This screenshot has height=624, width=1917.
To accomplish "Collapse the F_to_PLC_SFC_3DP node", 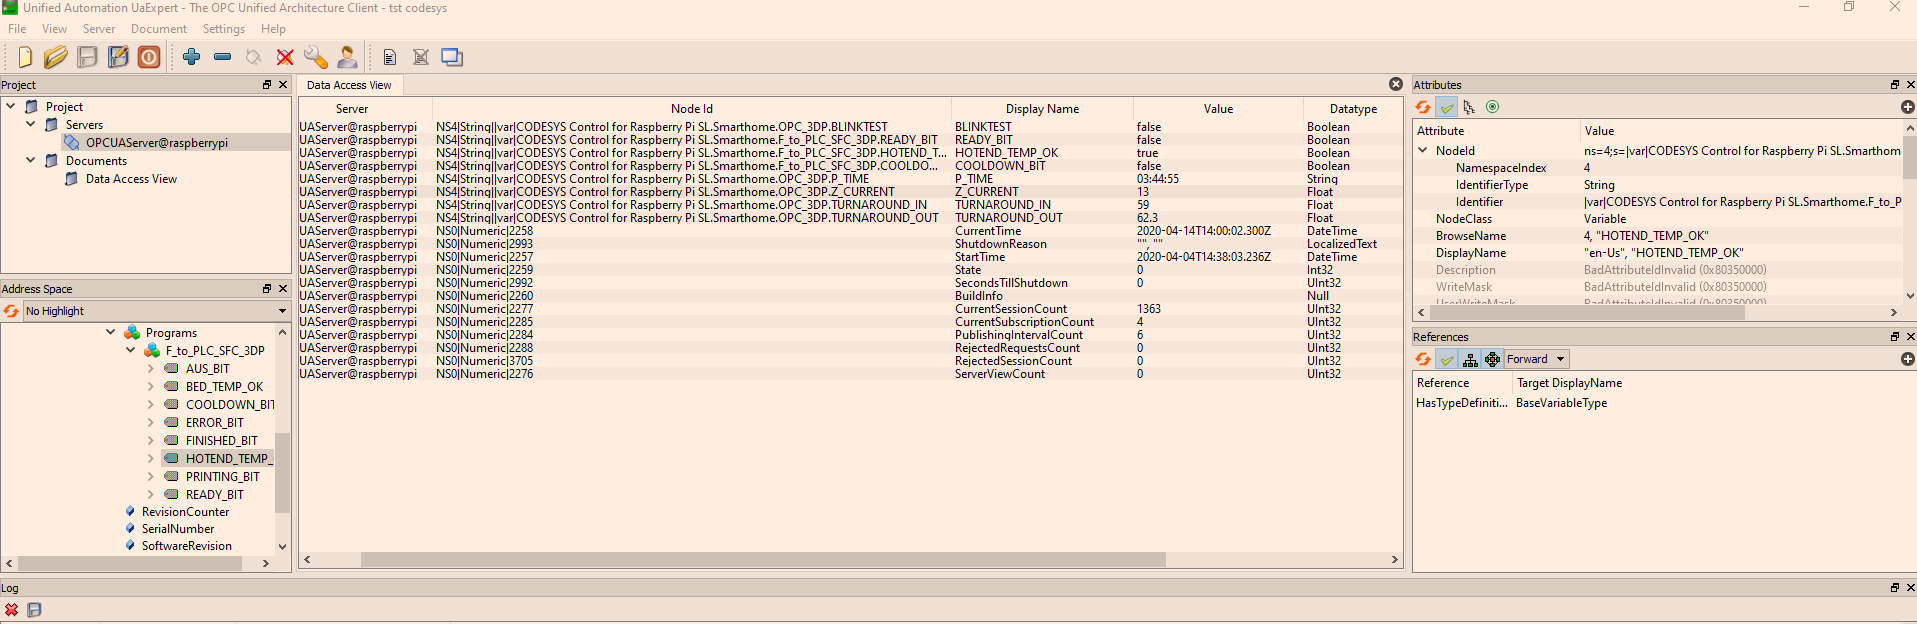I will point(131,350).
